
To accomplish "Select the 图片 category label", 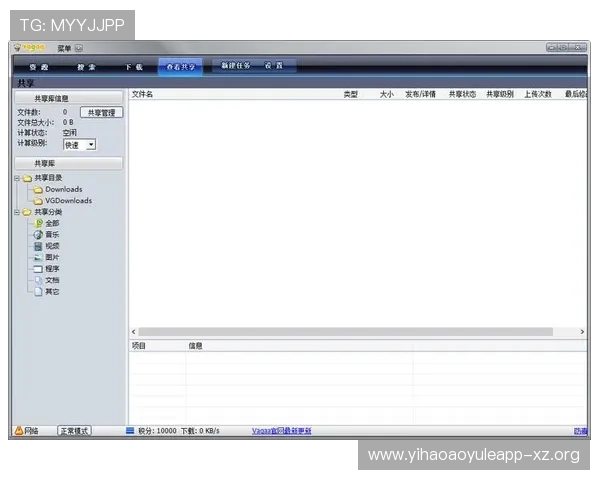I will pyautogui.click(x=52, y=257).
